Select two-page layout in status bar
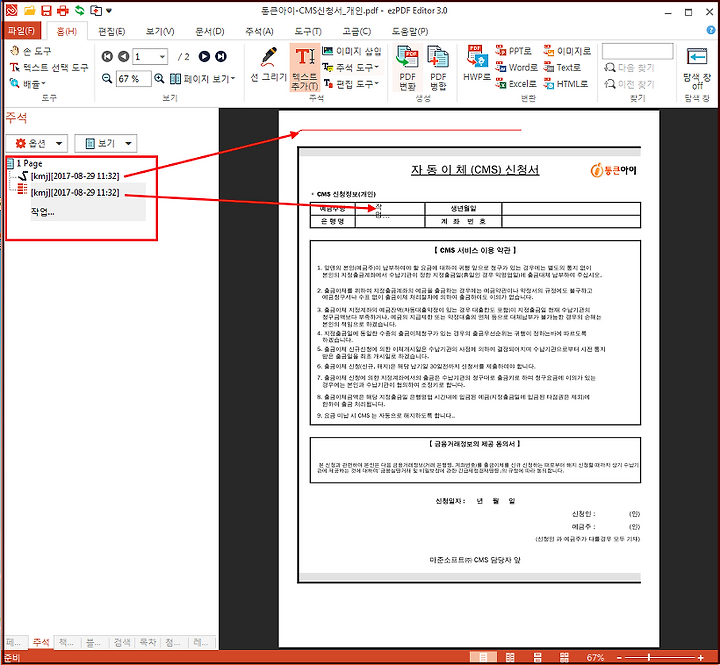The height and width of the screenshot is (665, 720). pyautogui.click(x=509, y=657)
